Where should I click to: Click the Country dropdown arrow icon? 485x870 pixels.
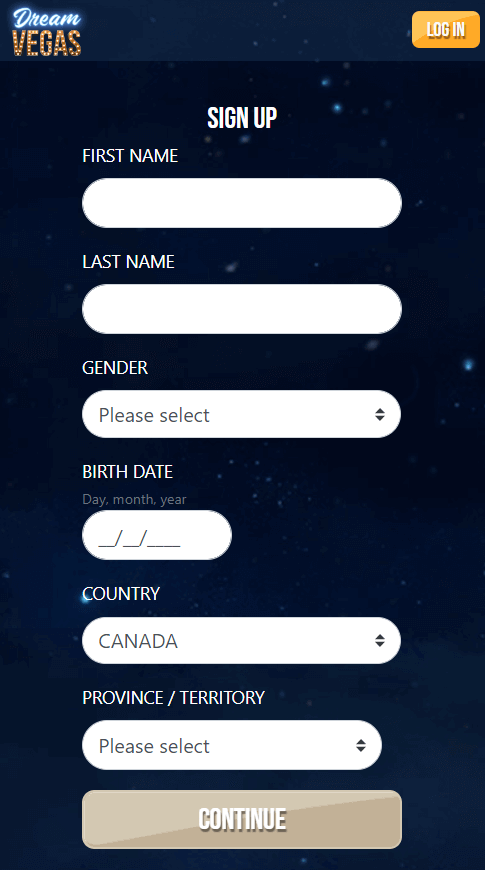(380, 641)
